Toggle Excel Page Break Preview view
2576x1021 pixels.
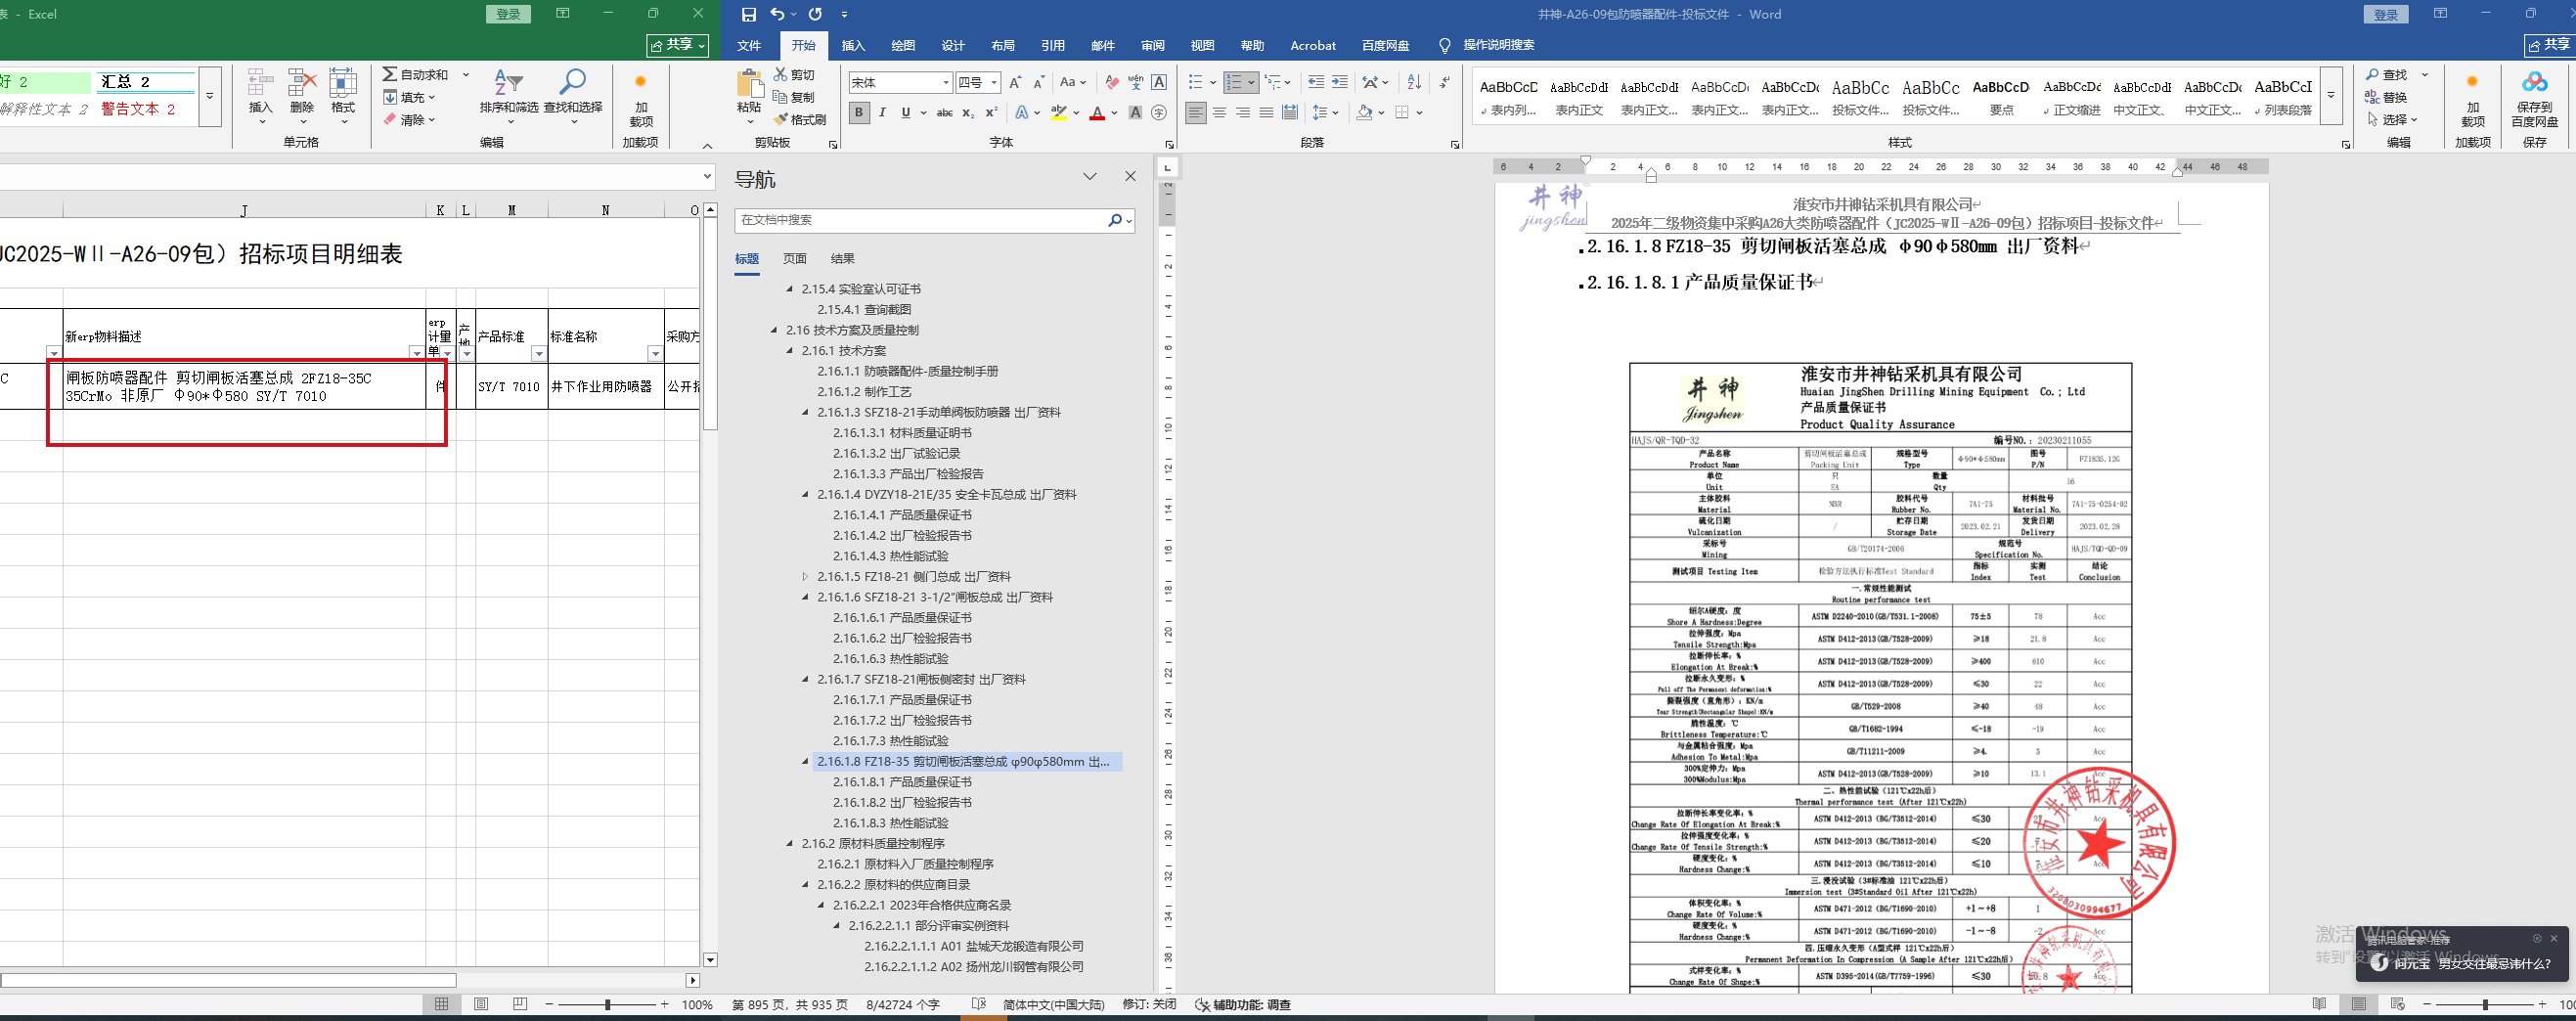[x=520, y=1004]
